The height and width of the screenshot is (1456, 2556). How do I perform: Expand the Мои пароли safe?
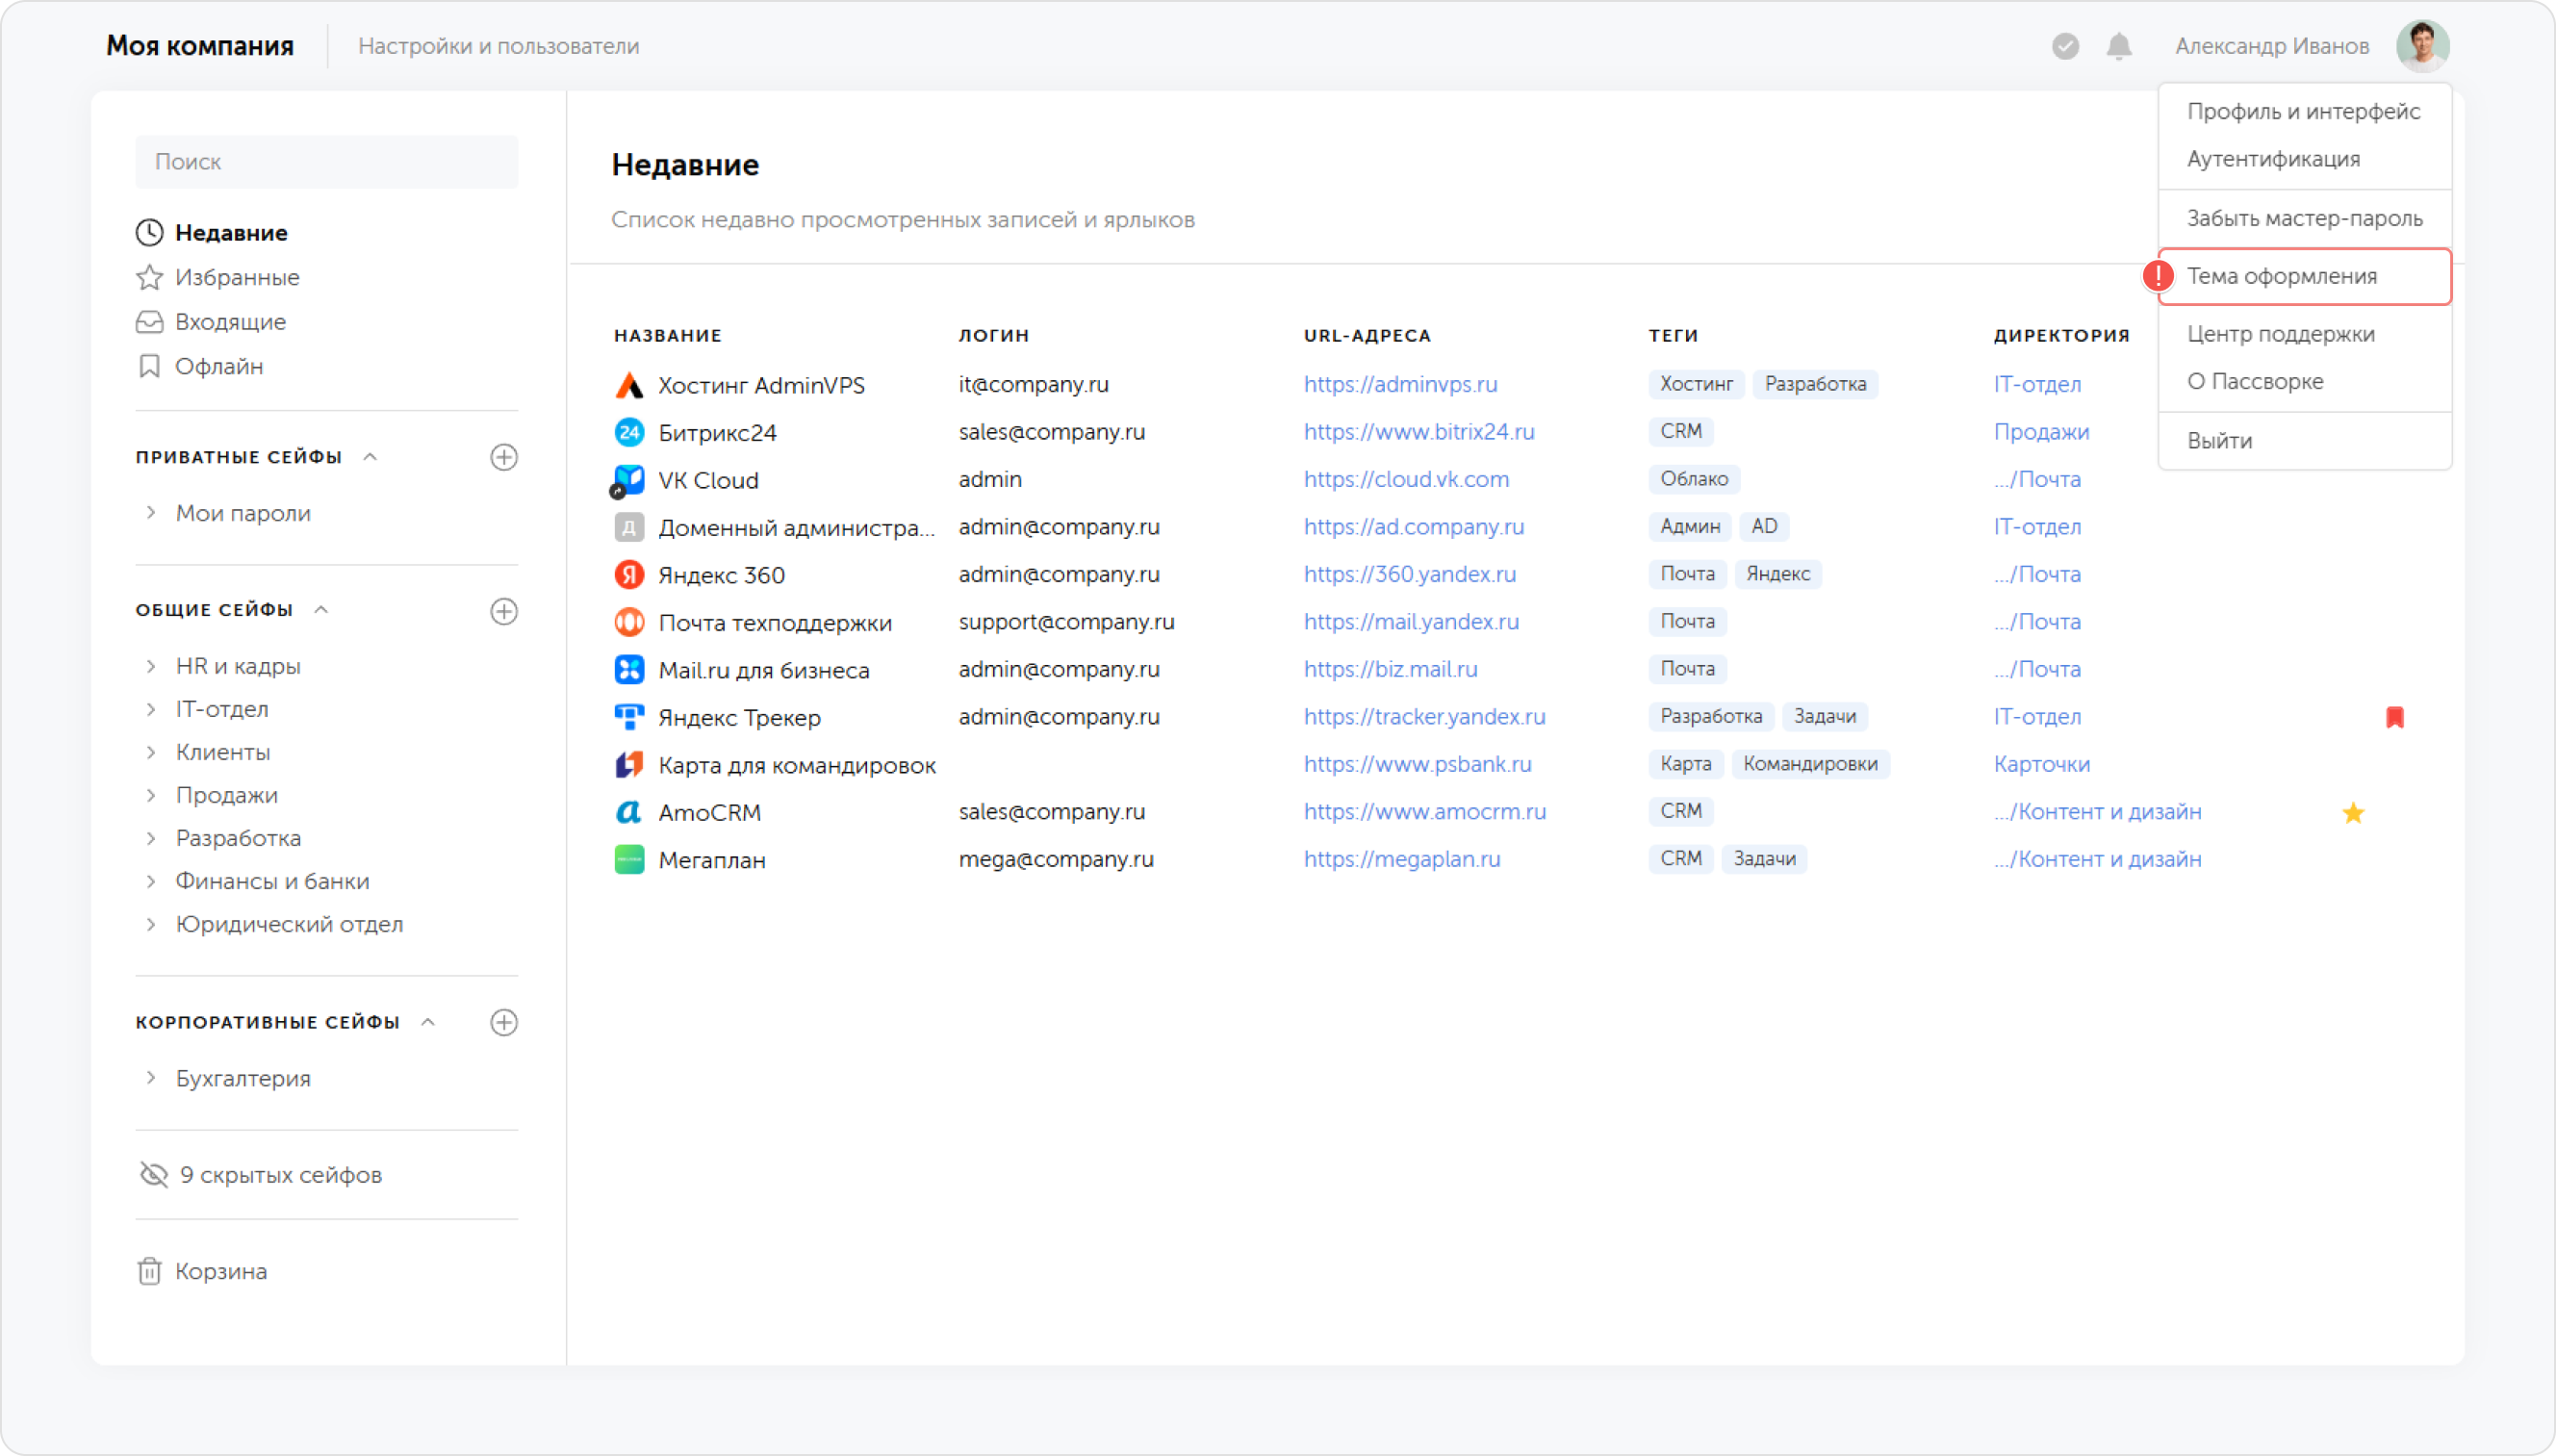pos(151,513)
